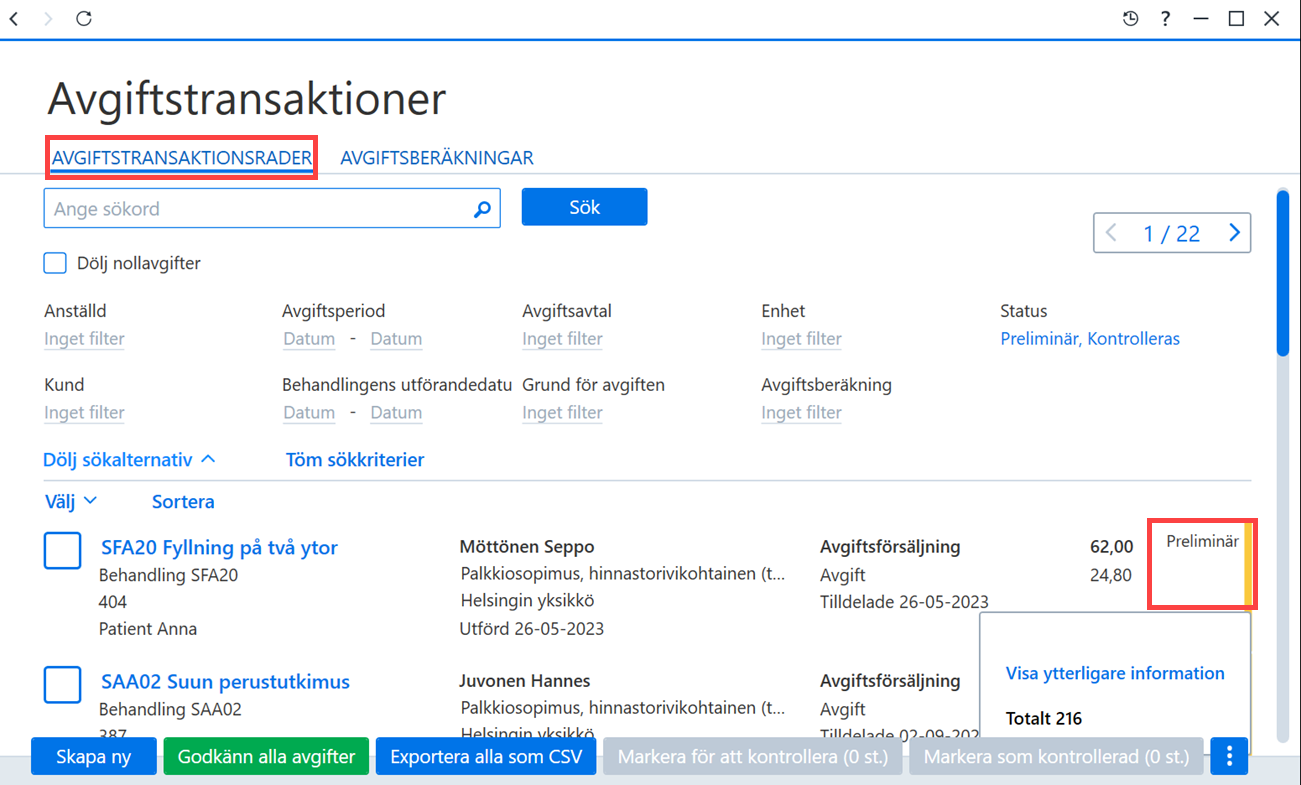Enable Dölj nollavgifter checkbox
The width and height of the screenshot is (1301, 785).
(x=55, y=263)
